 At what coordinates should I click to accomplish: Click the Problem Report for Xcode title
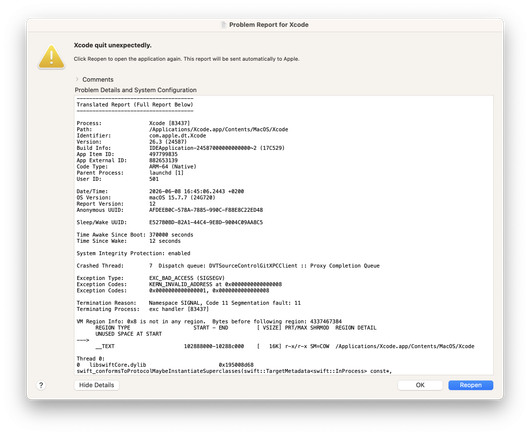pos(269,25)
